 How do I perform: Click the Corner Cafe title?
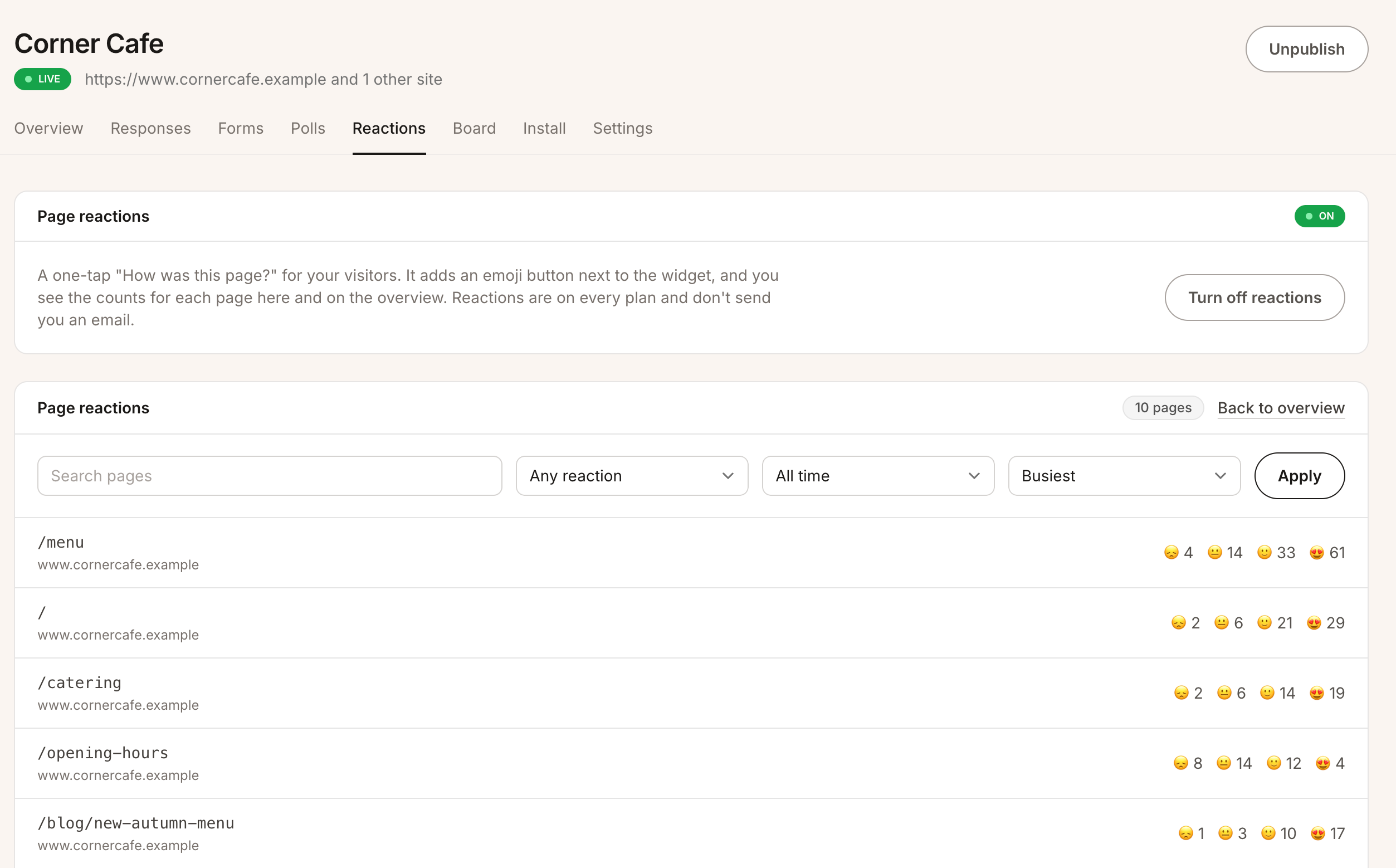pos(89,44)
